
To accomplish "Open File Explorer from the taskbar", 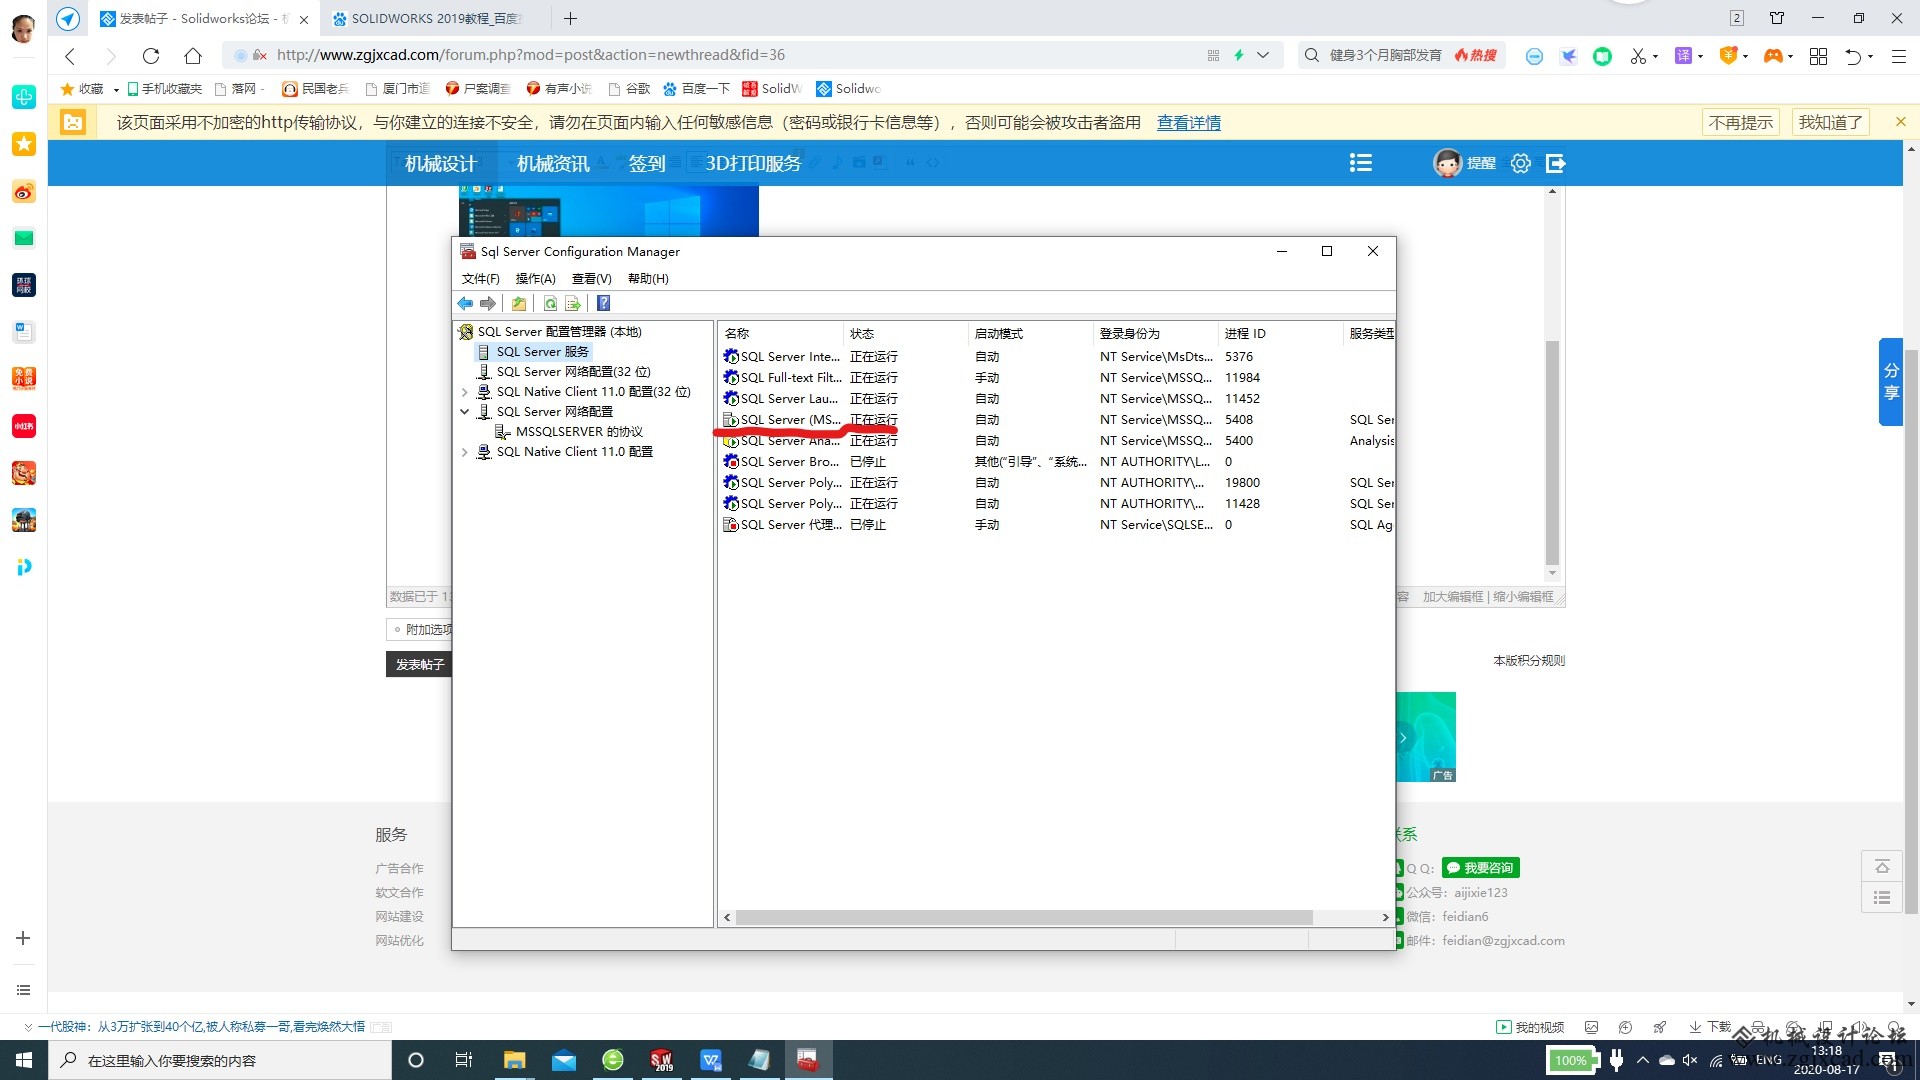I will pyautogui.click(x=514, y=1060).
